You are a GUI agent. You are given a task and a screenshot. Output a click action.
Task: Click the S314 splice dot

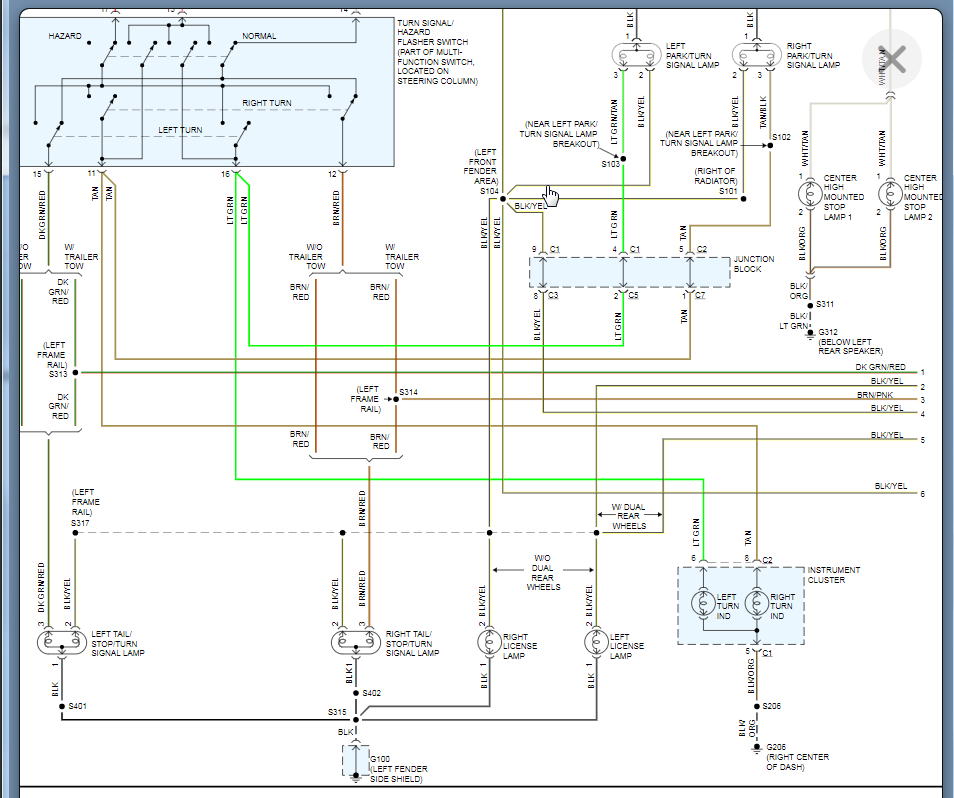(x=396, y=399)
